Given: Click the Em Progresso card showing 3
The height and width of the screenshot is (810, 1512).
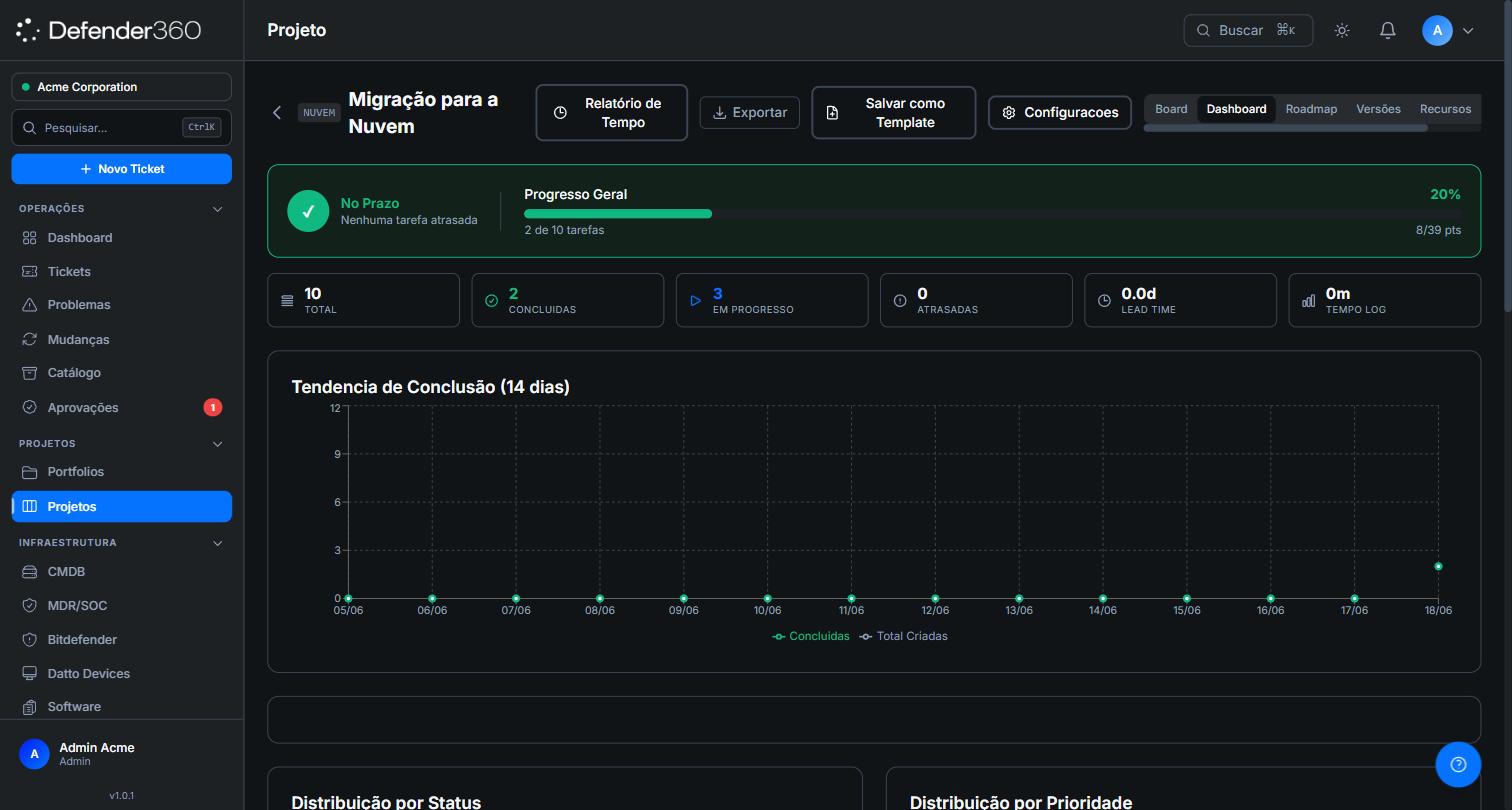Looking at the screenshot, I should pyautogui.click(x=772, y=300).
